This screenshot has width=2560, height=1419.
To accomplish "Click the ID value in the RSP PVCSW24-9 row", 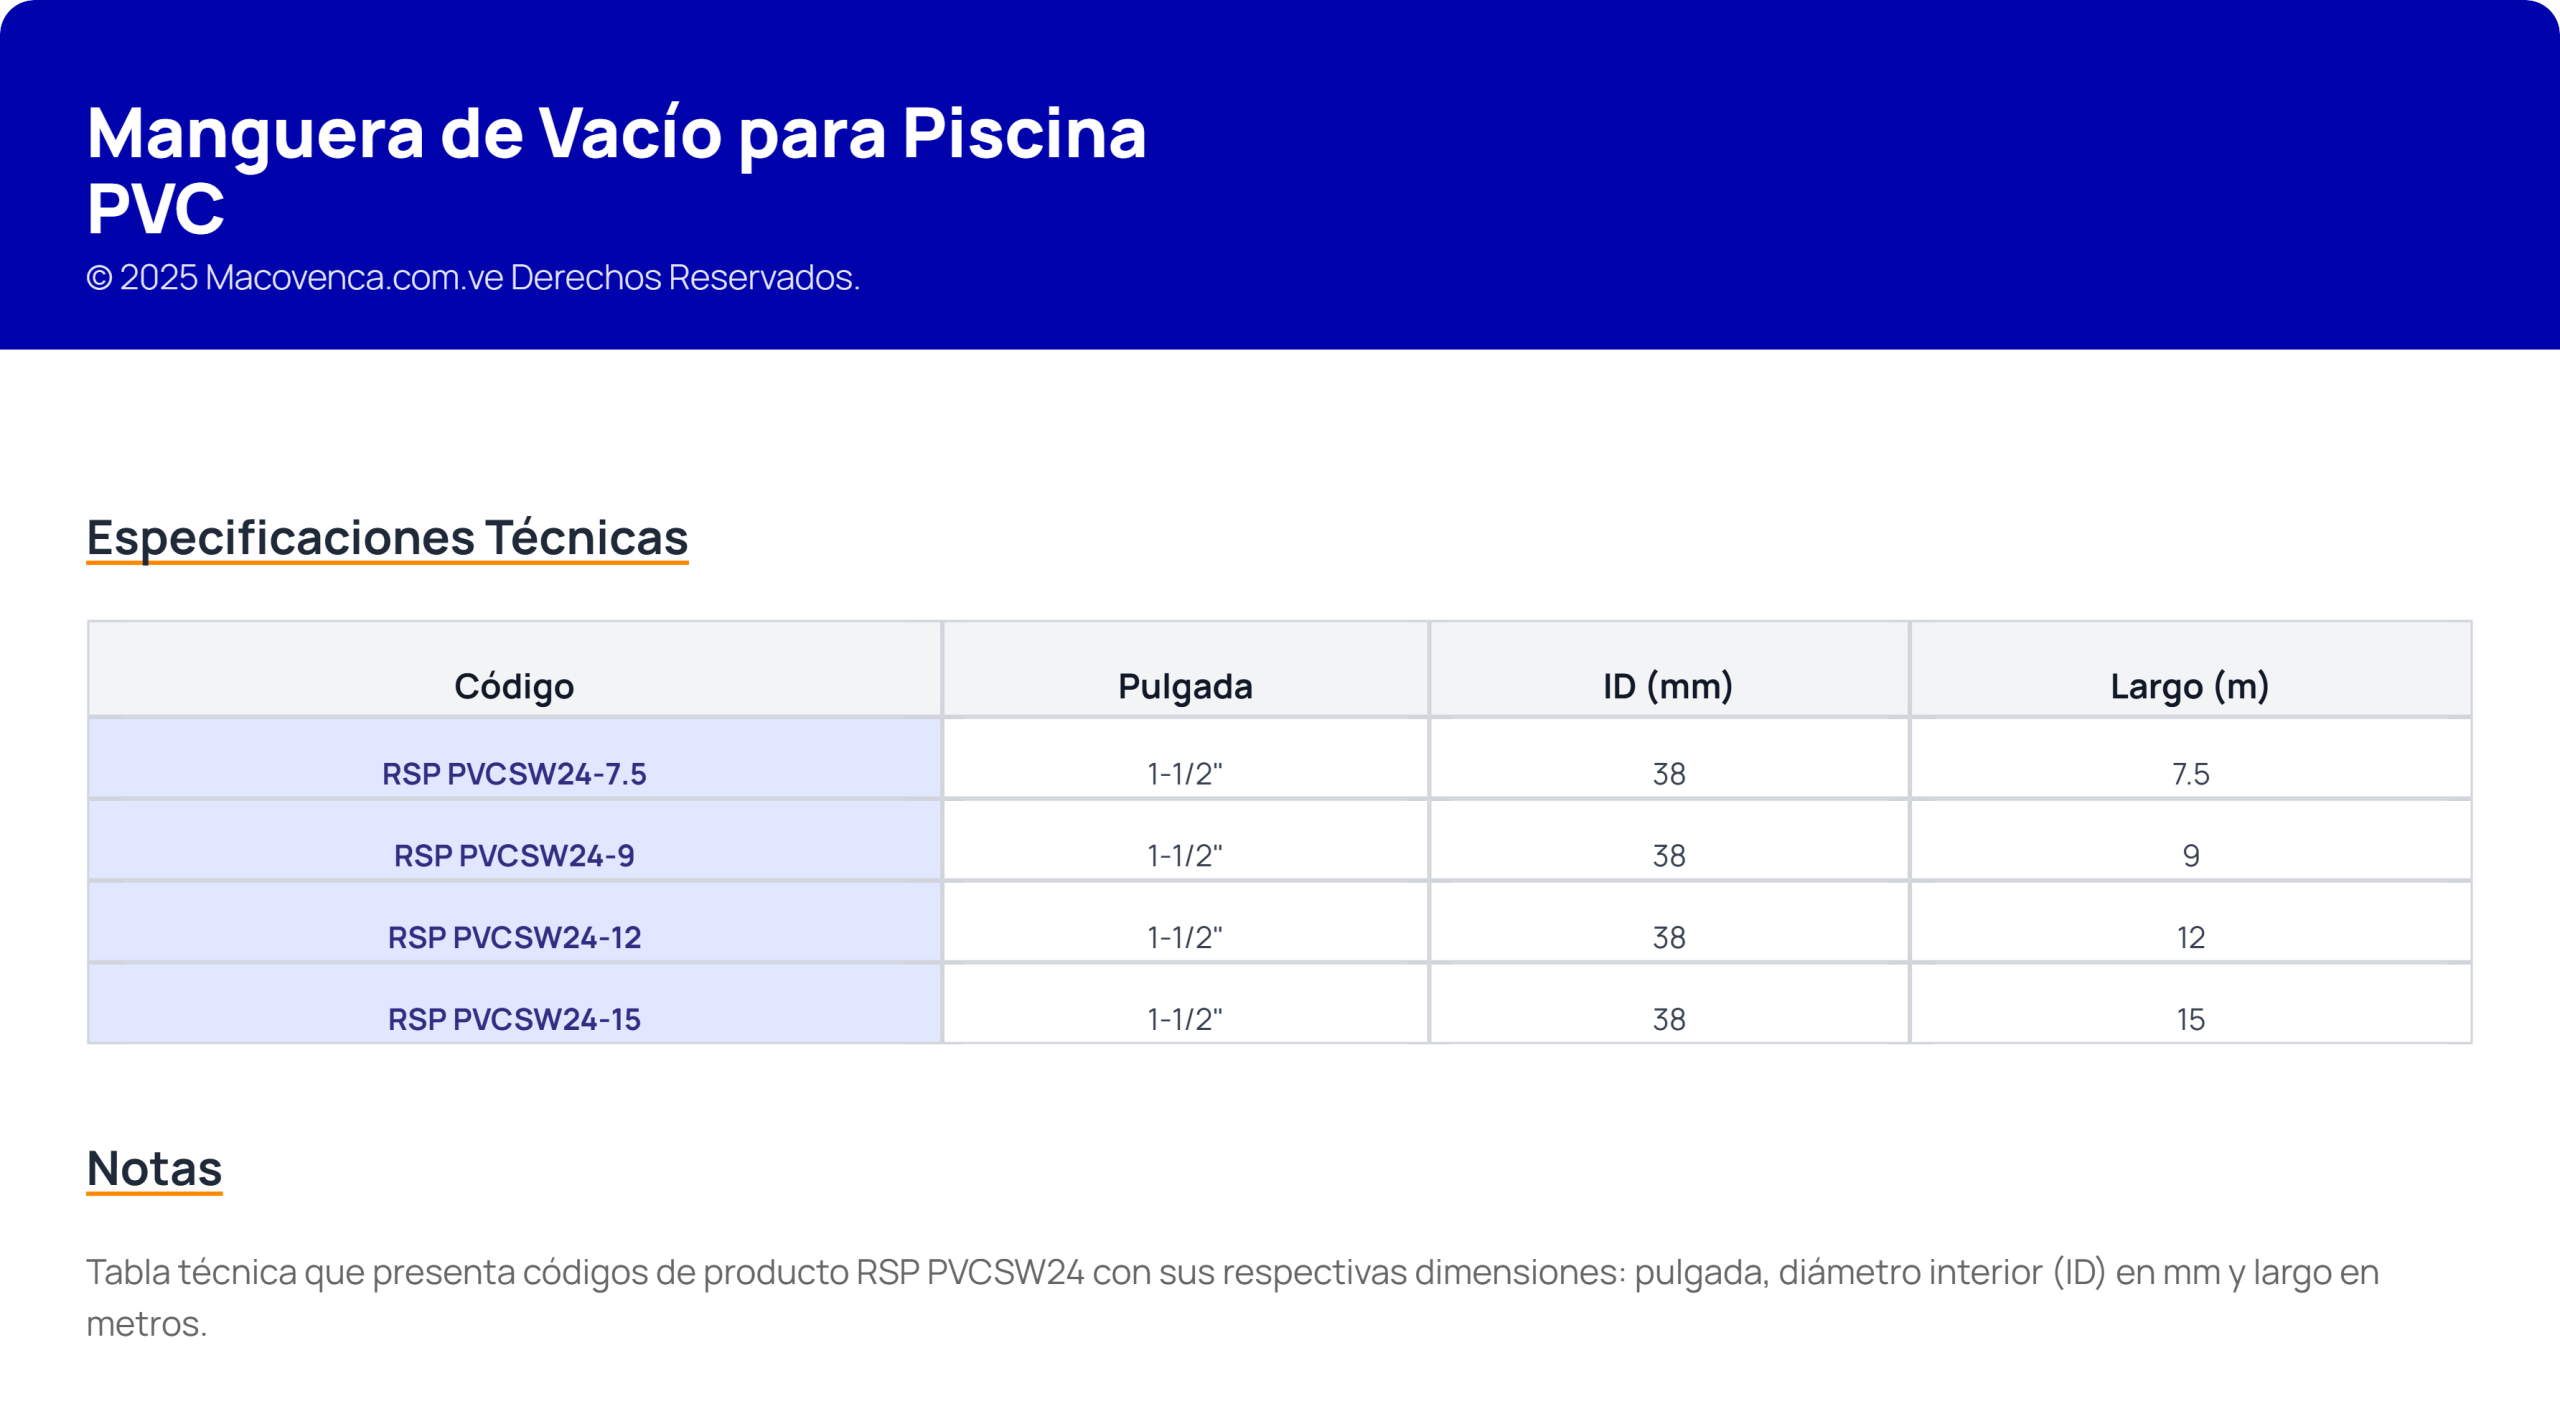I will (1668, 855).
